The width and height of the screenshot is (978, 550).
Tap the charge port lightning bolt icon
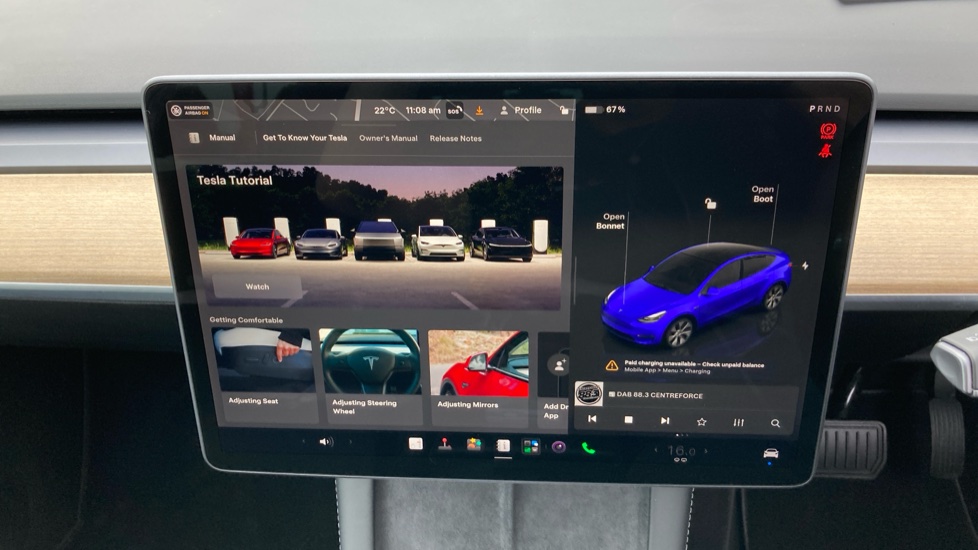tap(805, 266)
